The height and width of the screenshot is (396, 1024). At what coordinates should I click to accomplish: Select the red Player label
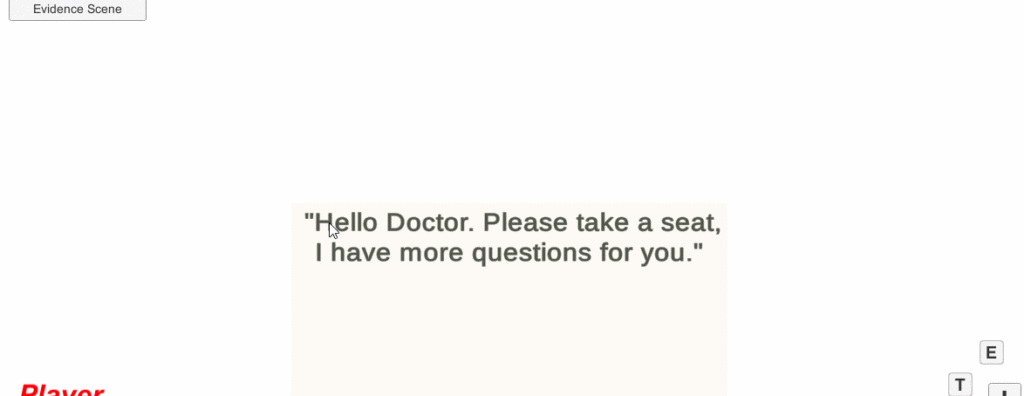tap(61, 389)
